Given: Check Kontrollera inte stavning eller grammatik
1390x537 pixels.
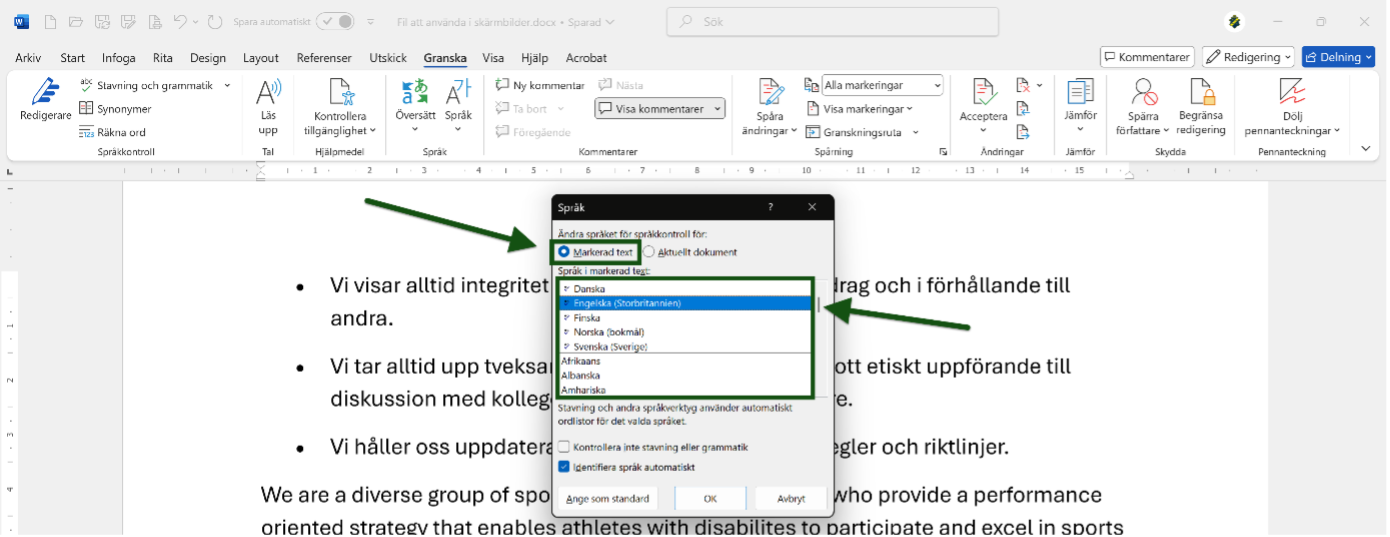Looking at the screenshot, I should pos(564,447).
